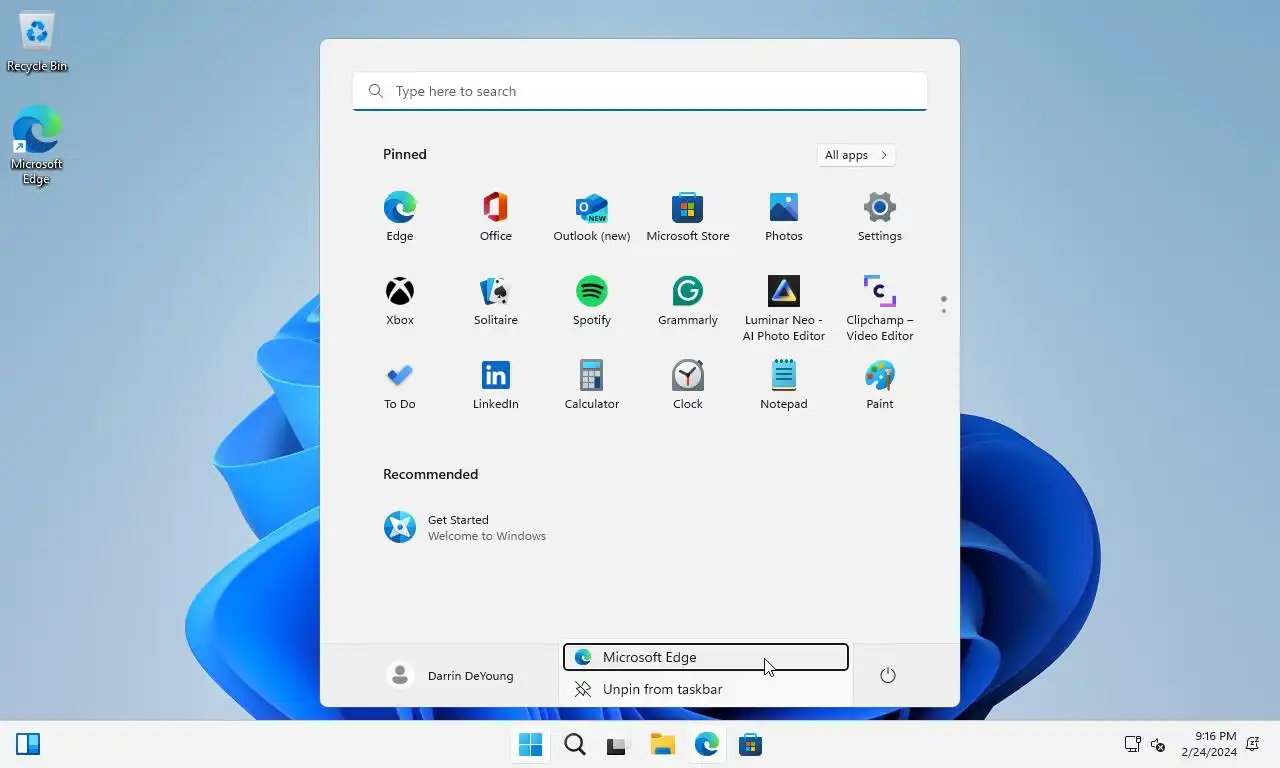
Task: Open Microsoft Store from pinned apps
Action: click(x=688, y=217)
